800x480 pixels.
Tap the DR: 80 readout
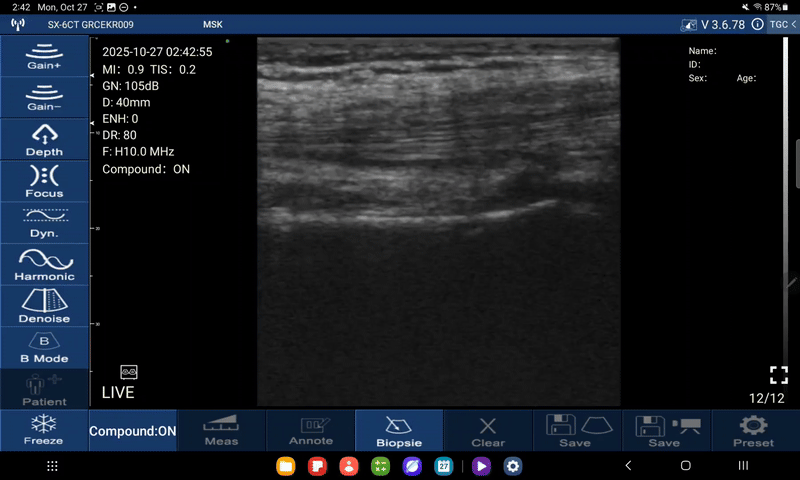119,135
